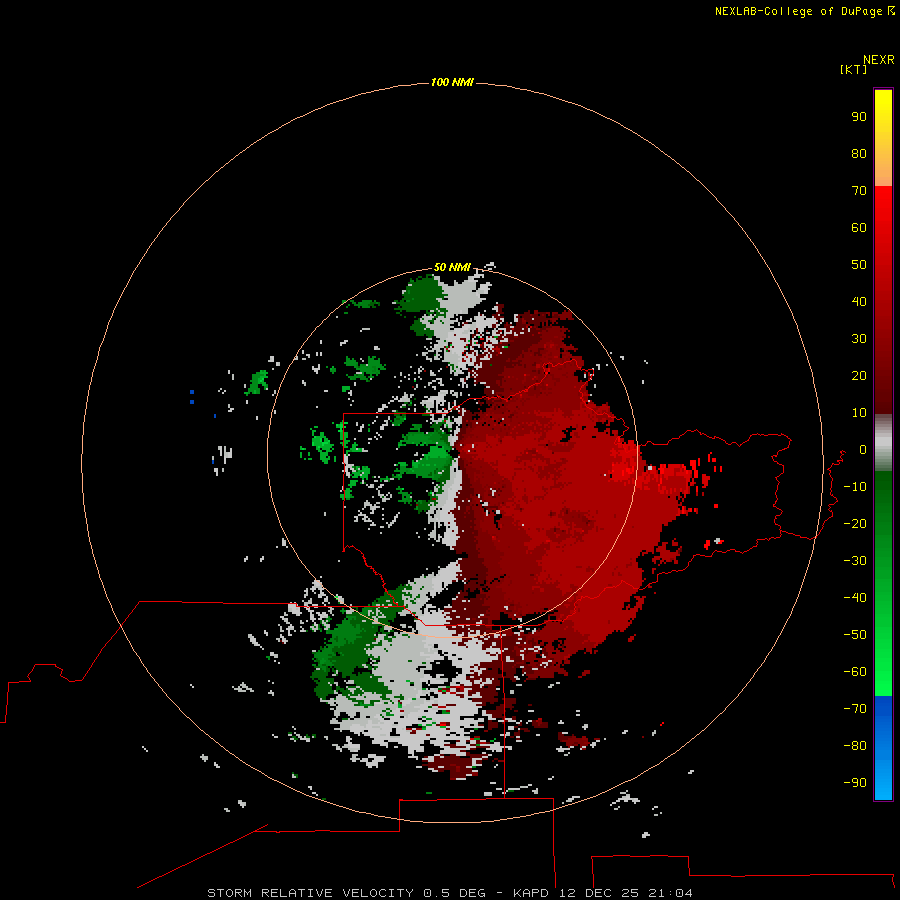Click the 50 NMI range ring label
The image size is (900, 900).
tap(452, 267)
